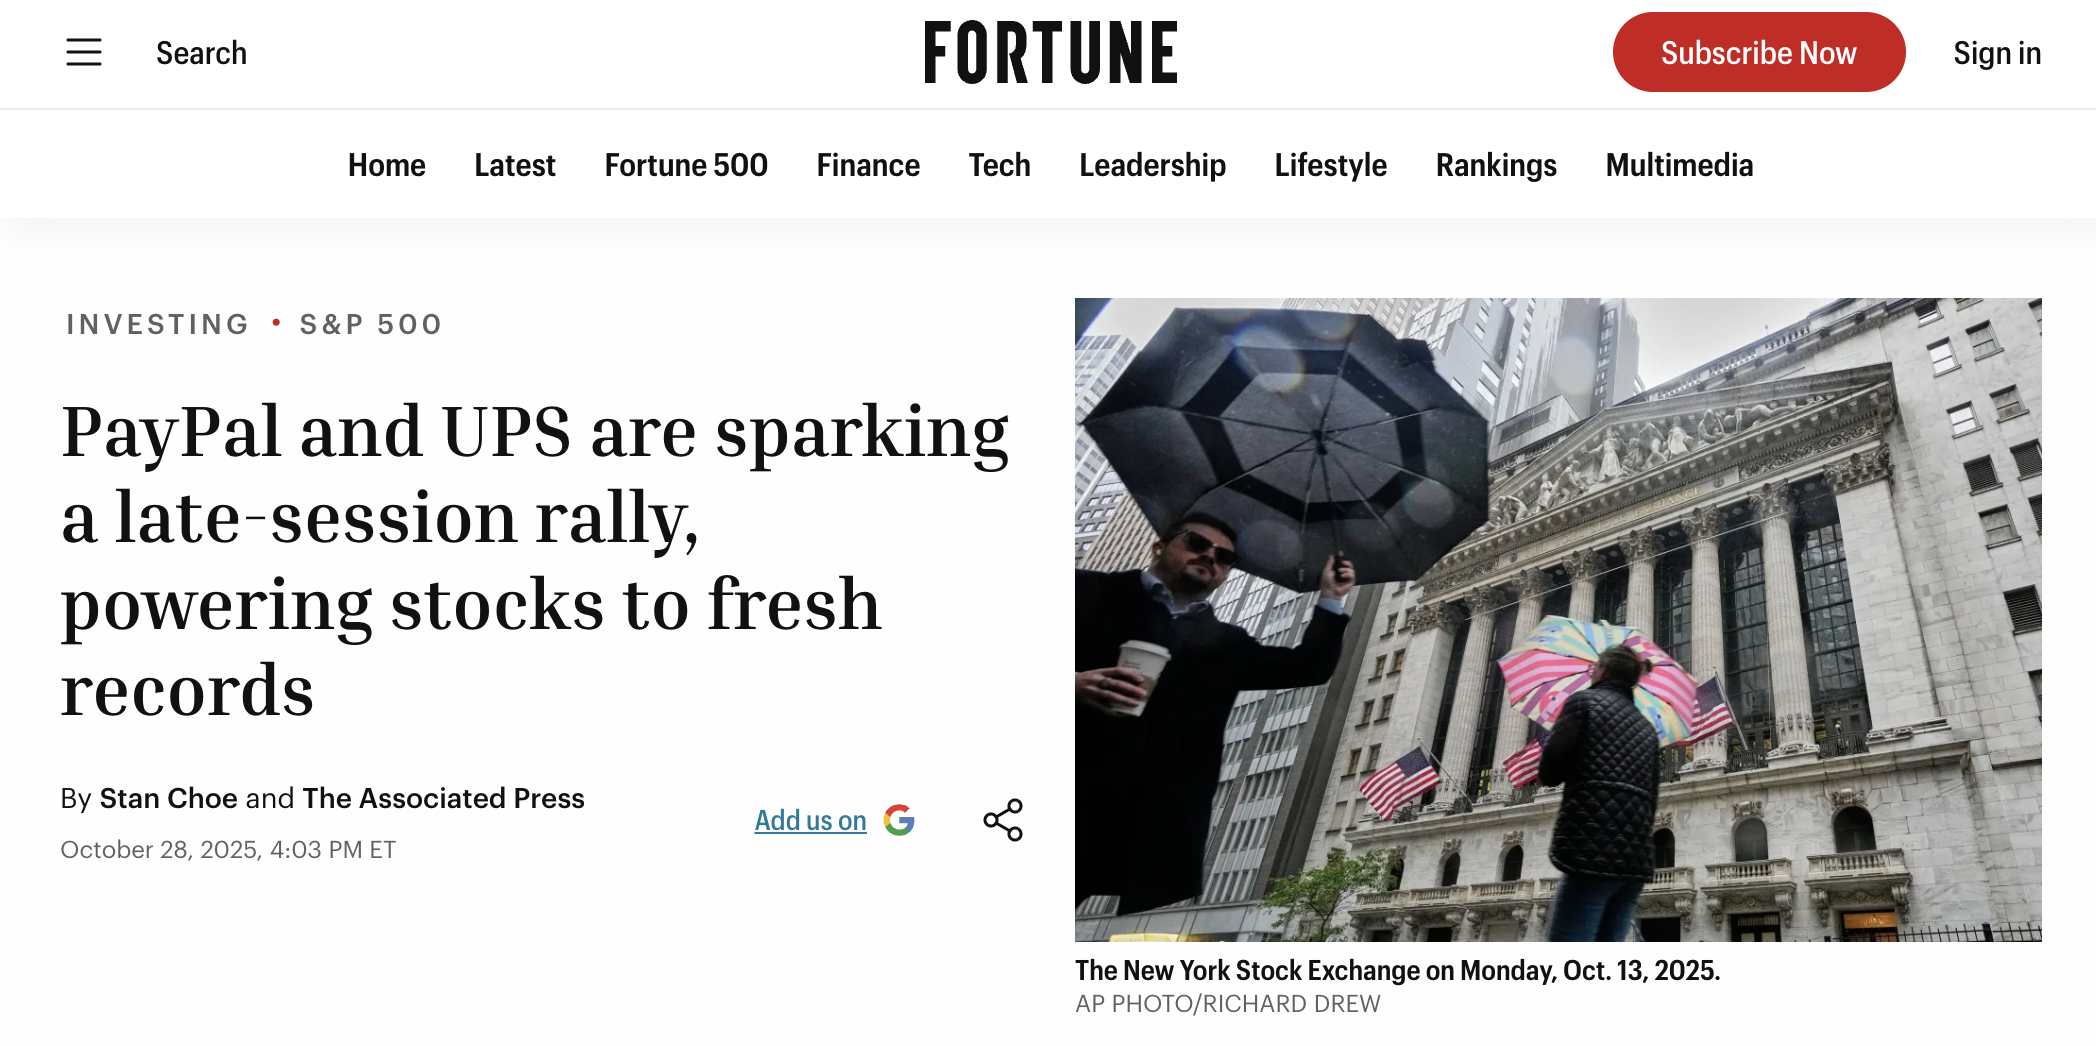Select the Leadership nav item
The image size is (2096, 1046).
click(1152, 165)
